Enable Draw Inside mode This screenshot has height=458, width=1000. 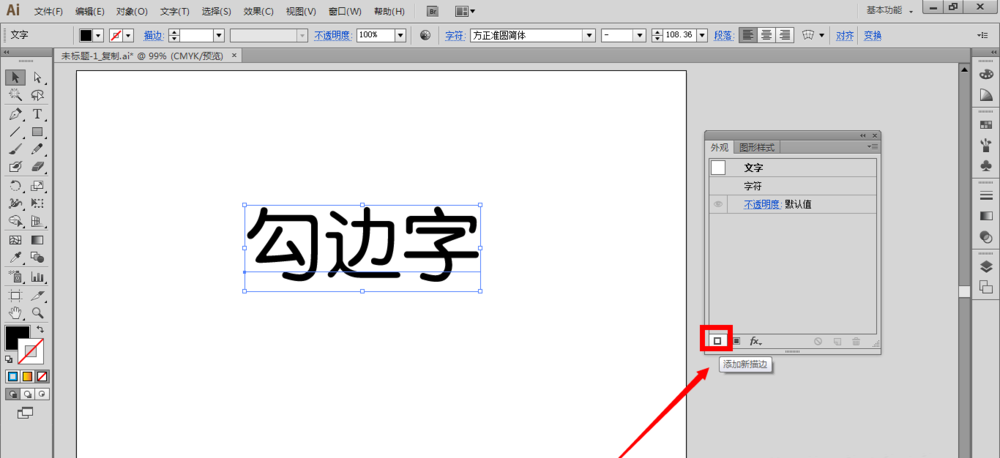pos(41,394)
